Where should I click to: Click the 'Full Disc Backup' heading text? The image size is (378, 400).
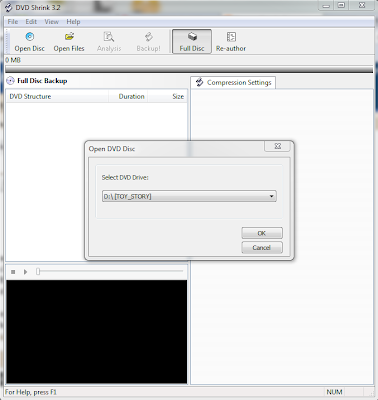click(42, 81)
